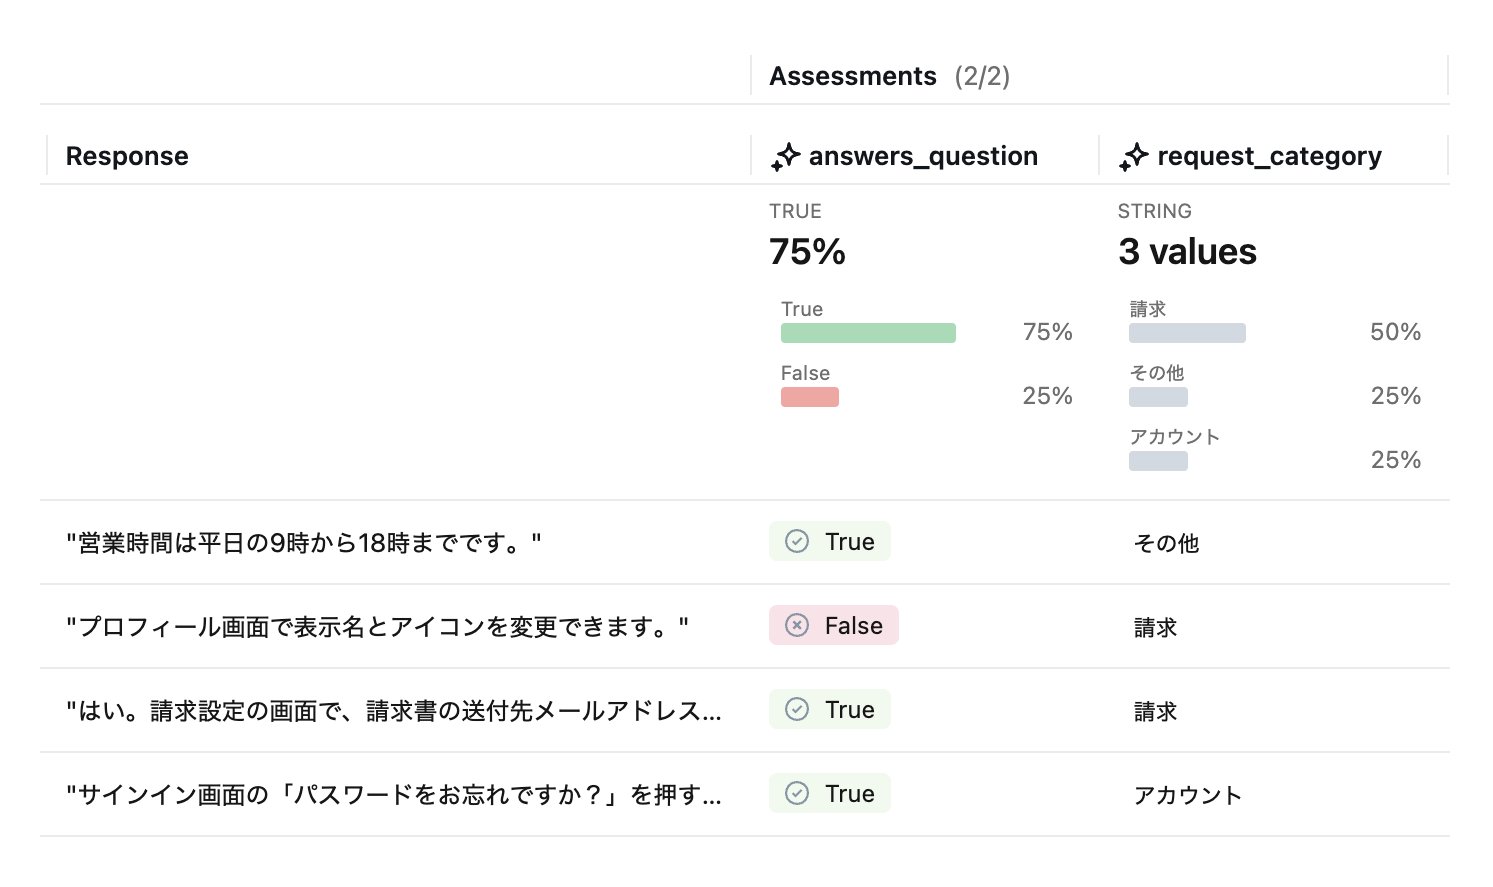
Task: Open the response about サインイン画面
Action: click(x=394, y=795)
